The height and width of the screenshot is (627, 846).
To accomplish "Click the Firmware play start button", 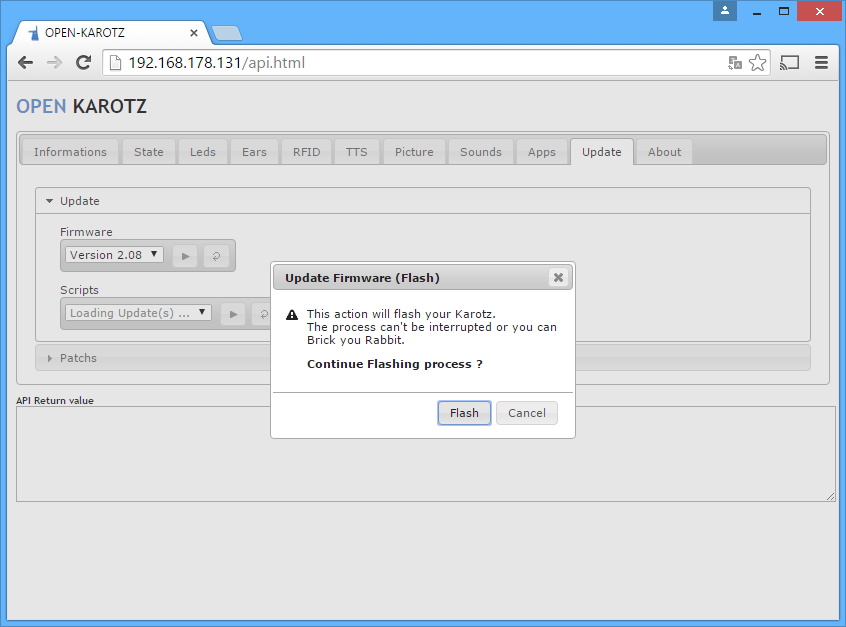I will click(x=185, y=256).
